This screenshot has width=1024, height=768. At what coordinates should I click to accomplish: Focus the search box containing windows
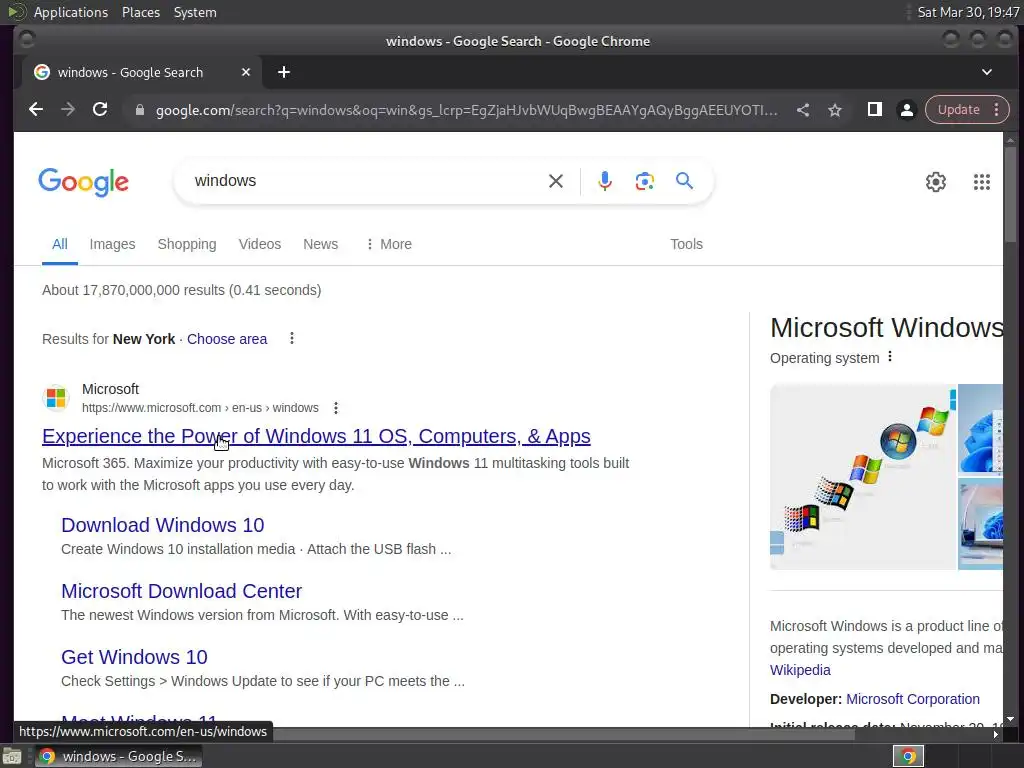point(366,181)
